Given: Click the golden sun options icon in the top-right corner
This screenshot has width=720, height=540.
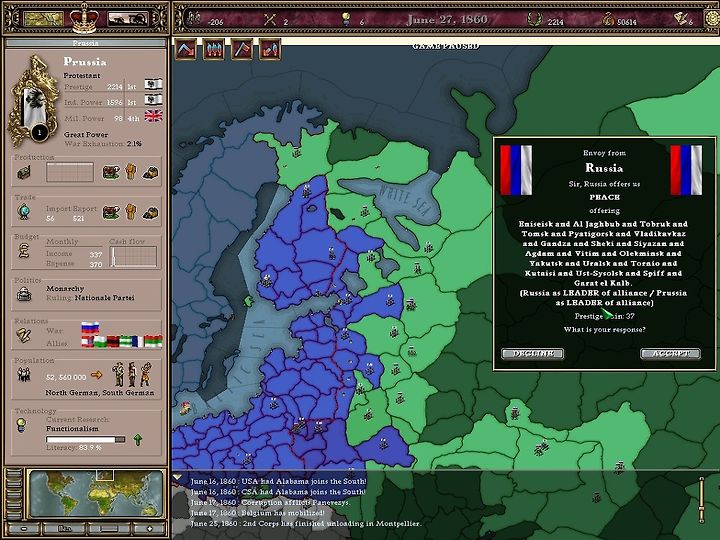Looking at the screenshot, I should [712, 19].
